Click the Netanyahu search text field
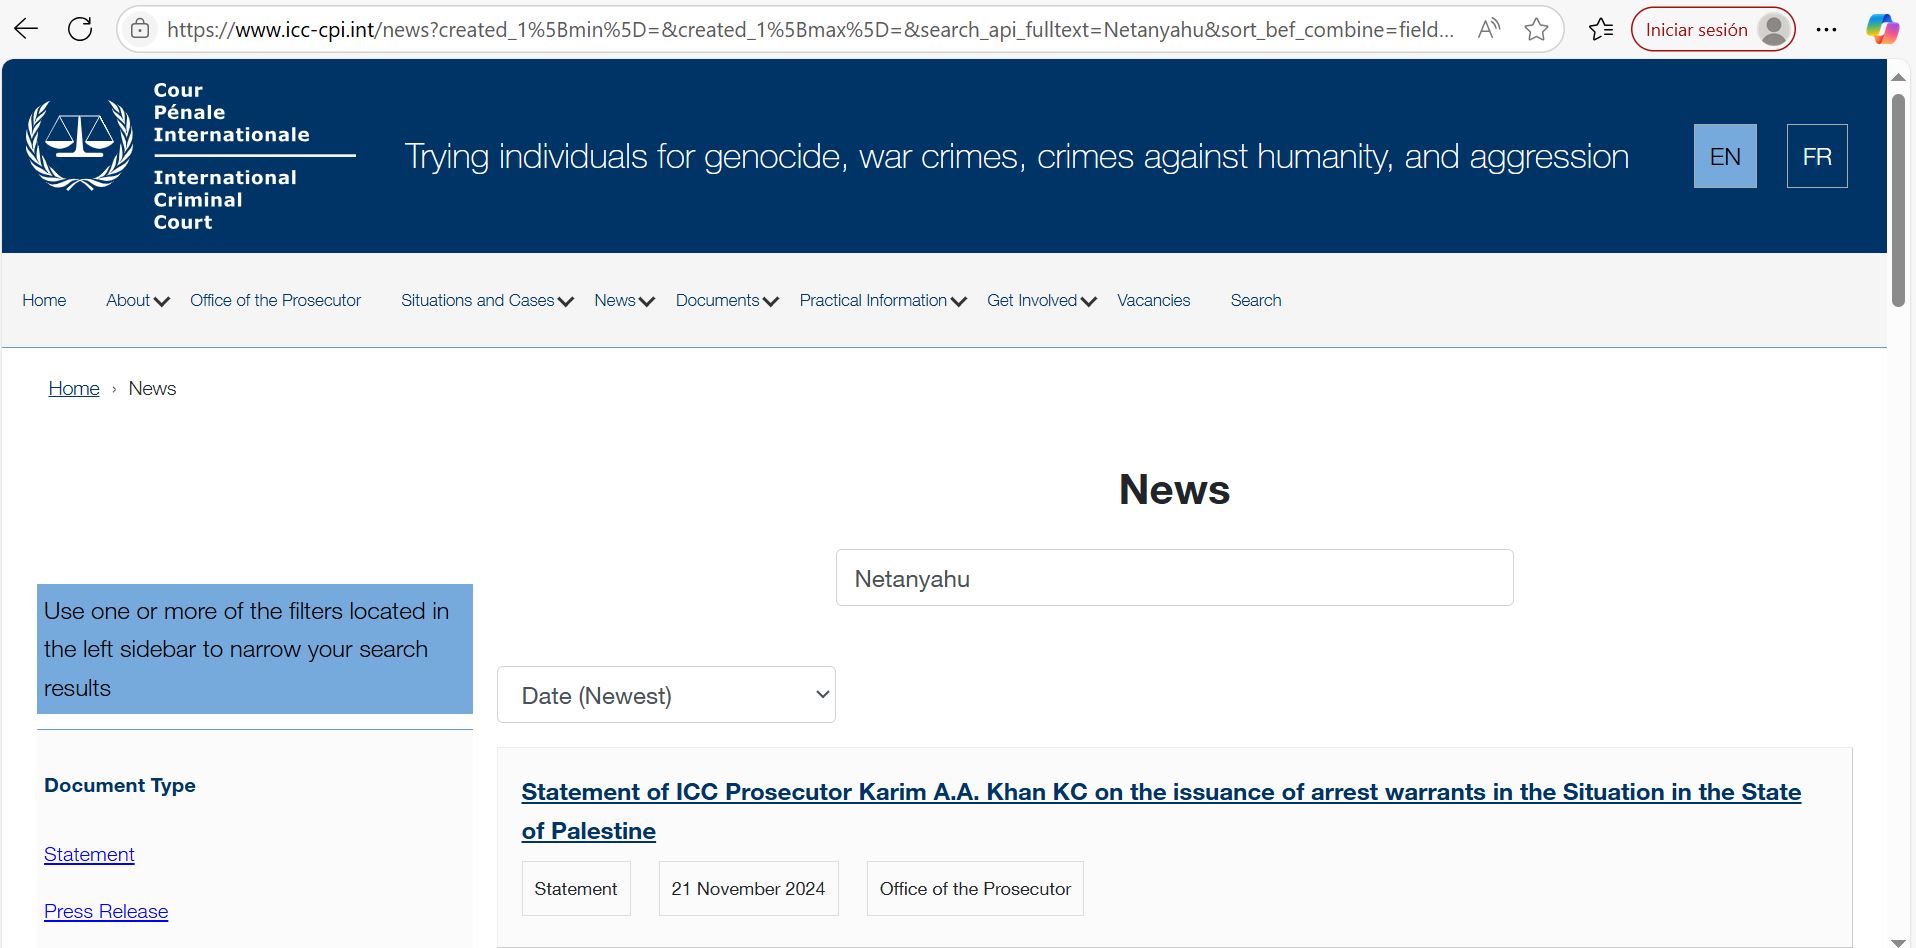 coord(1174,578)
